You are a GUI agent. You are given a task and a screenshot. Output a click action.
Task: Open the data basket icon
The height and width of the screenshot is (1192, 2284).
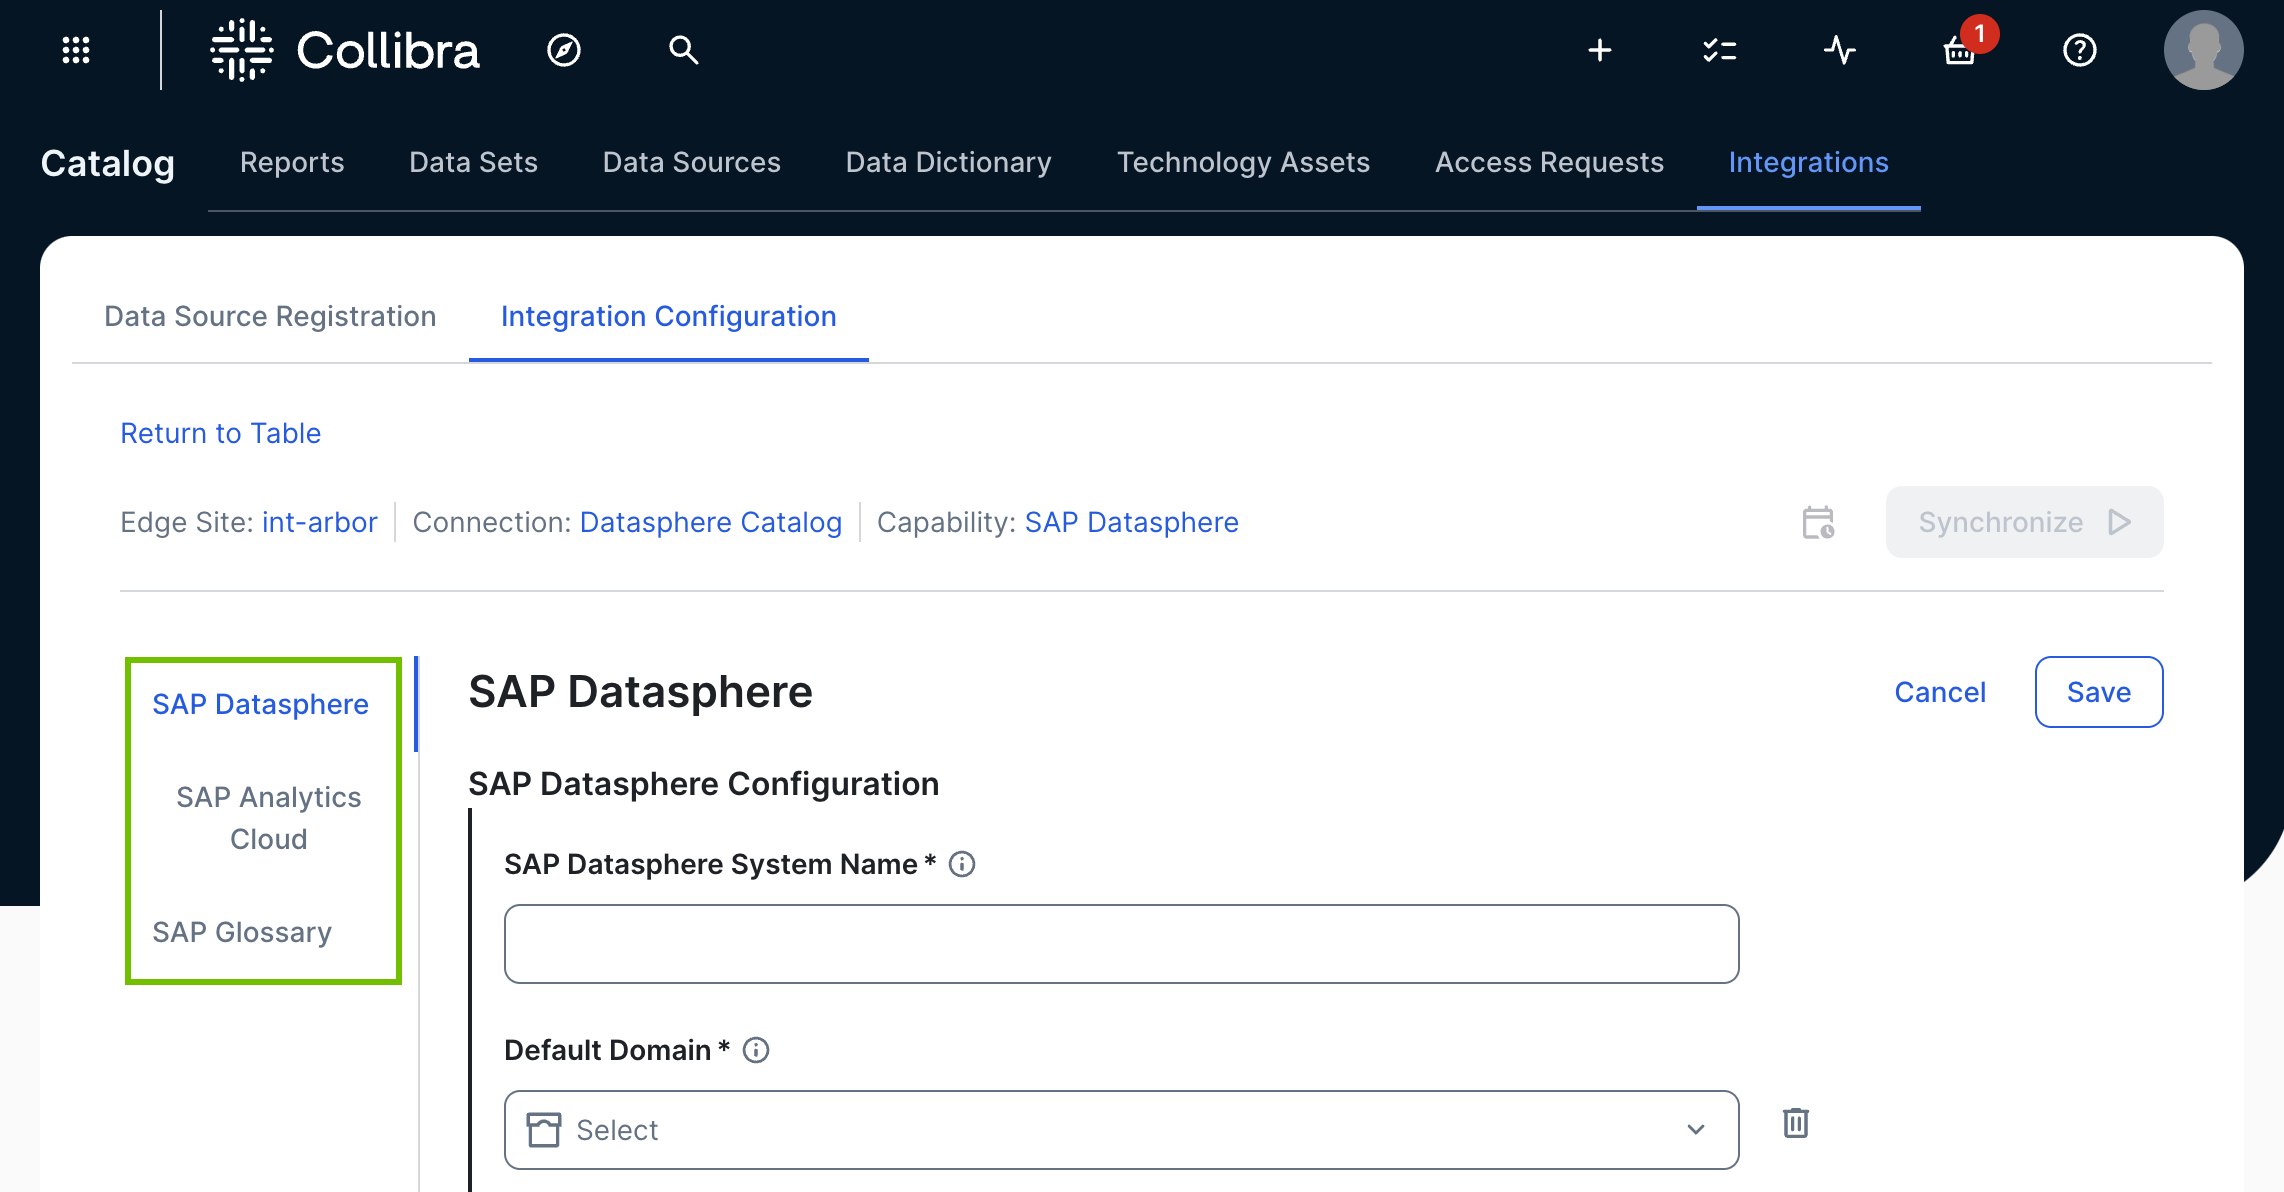coord(1960,50)
